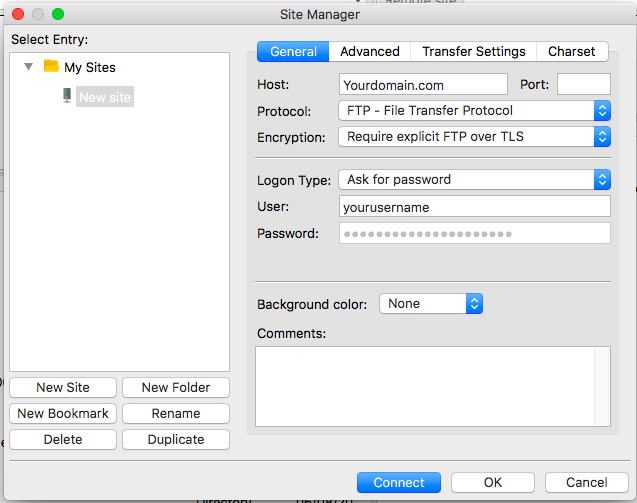637x503 pixels.
Task: Select the New site entry
Action: (105, 97)
